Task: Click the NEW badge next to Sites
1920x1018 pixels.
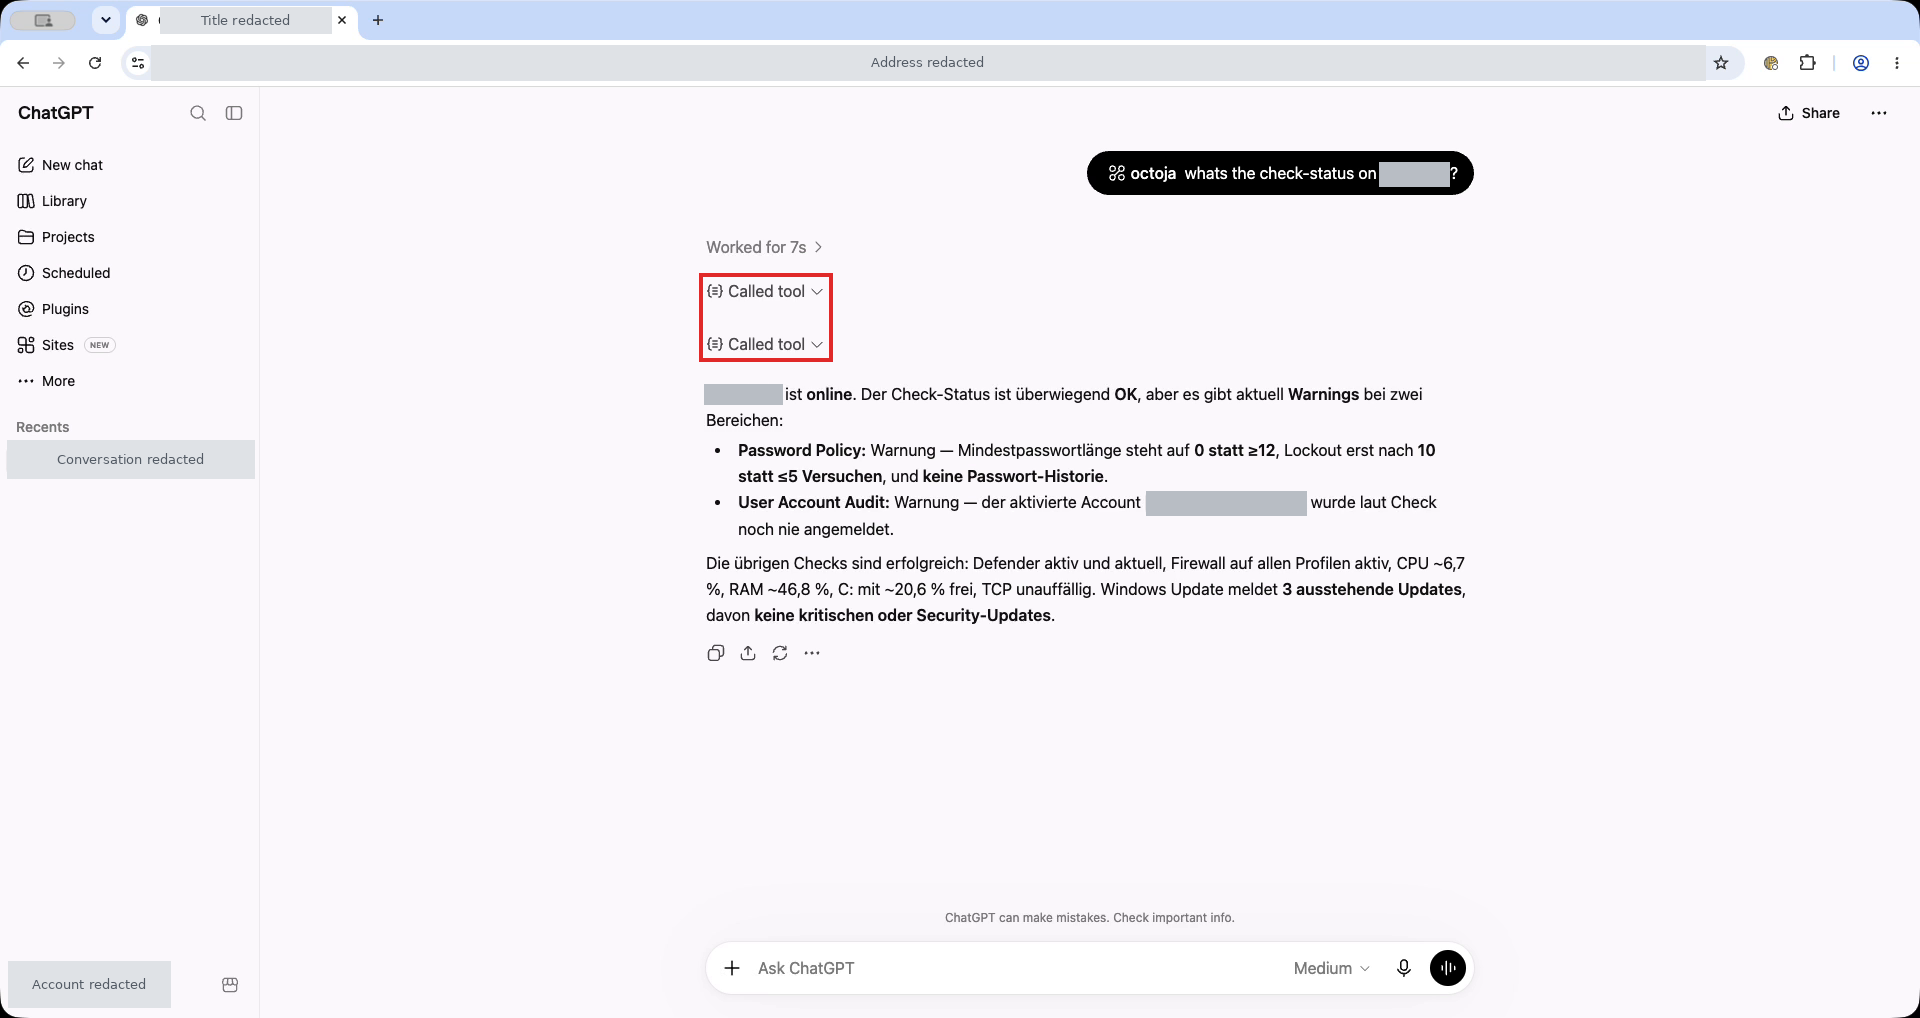Action: pos(100,345)
